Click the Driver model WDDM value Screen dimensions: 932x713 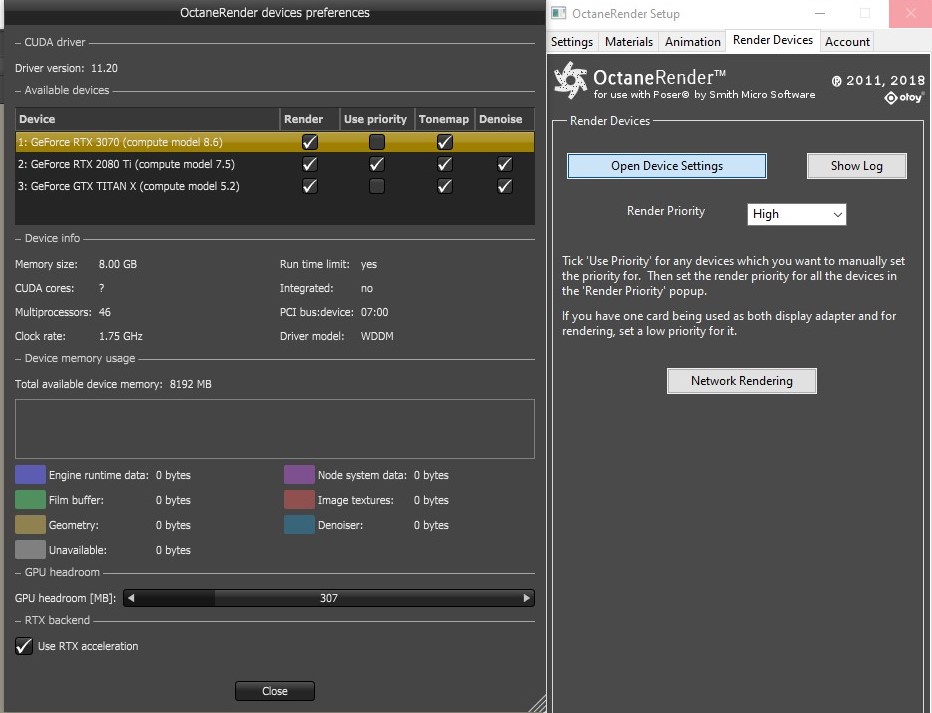(377, 336)
